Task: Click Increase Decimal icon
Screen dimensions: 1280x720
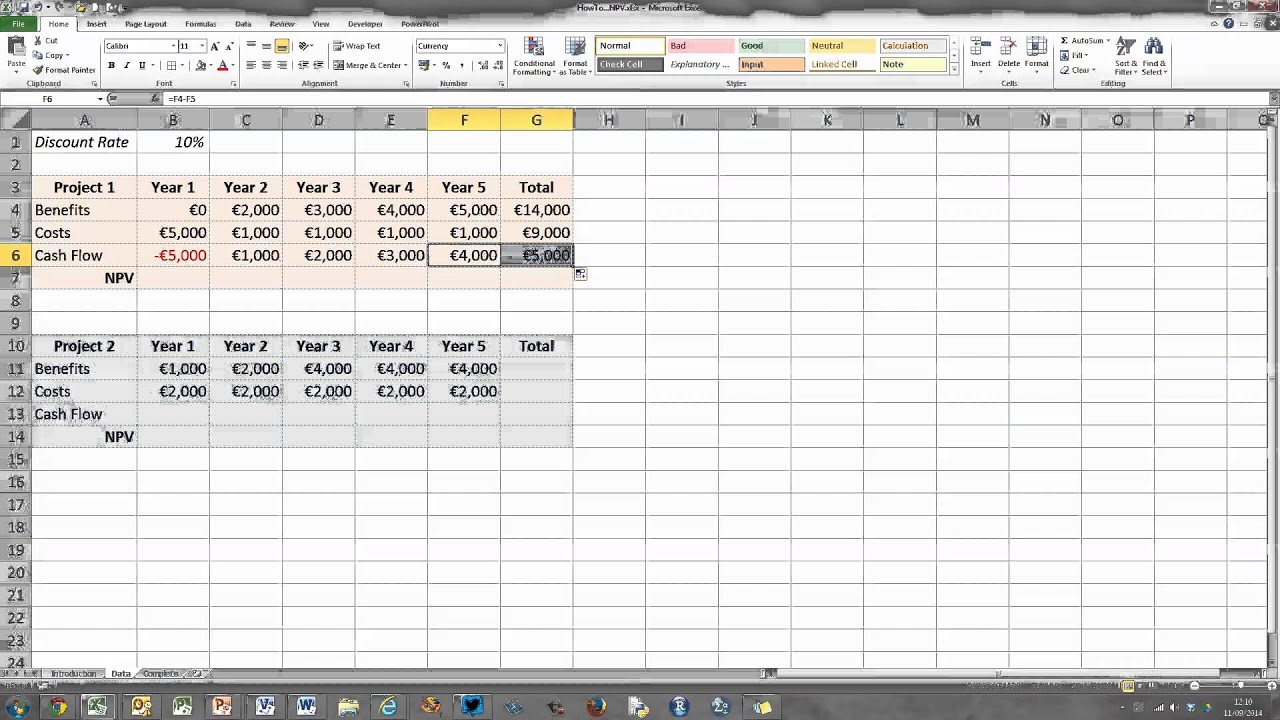Action: point(483,65)
